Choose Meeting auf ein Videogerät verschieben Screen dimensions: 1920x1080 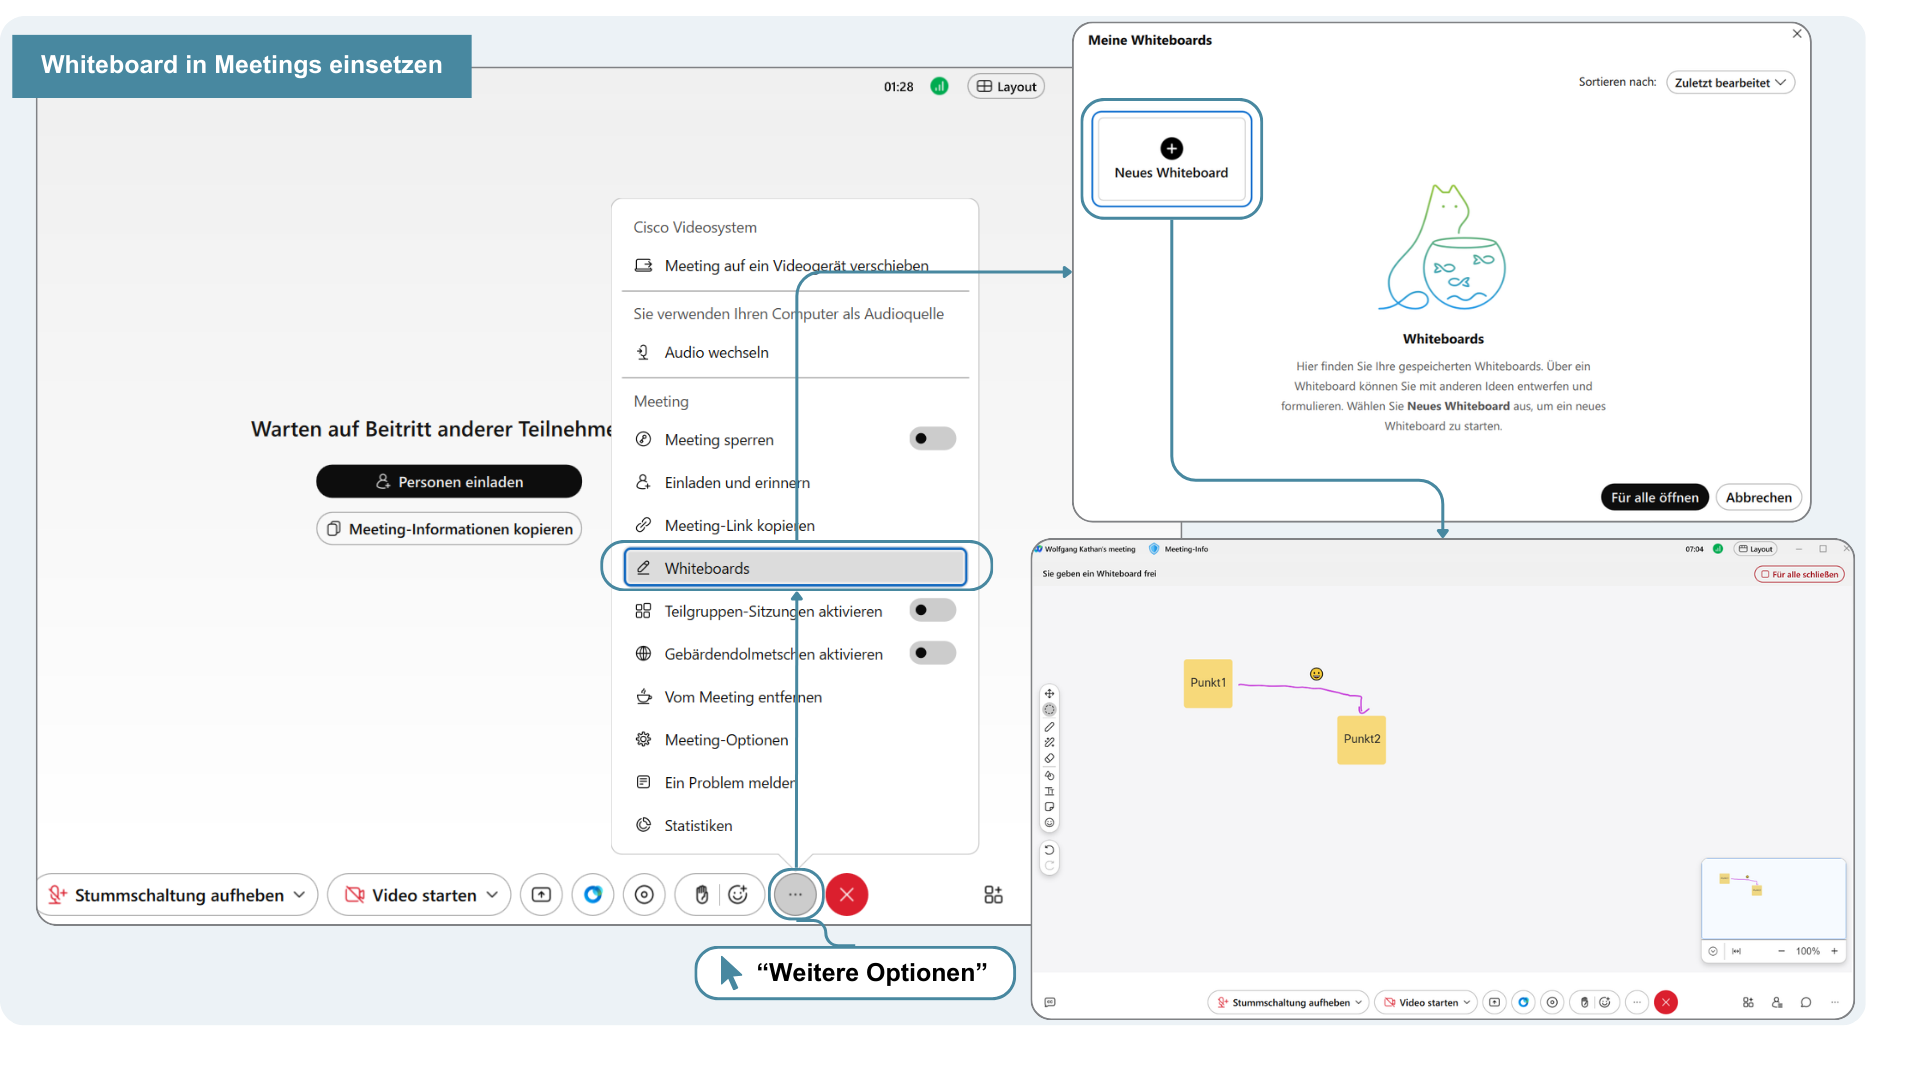(x=796, y=266)
